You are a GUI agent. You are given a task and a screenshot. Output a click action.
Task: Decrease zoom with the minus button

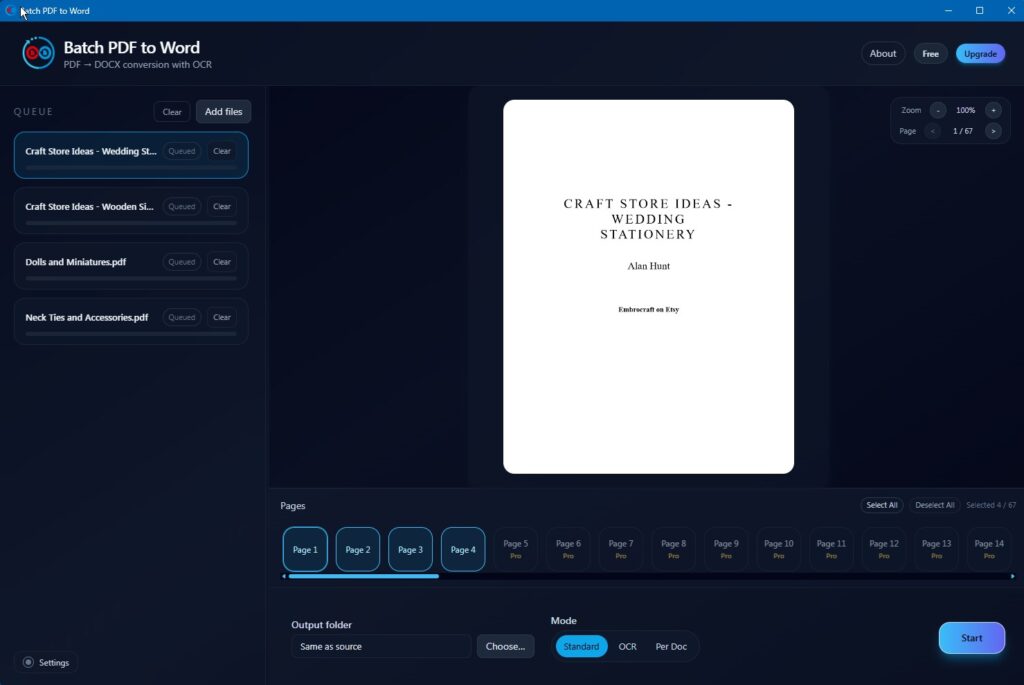(x=938, y=110)
